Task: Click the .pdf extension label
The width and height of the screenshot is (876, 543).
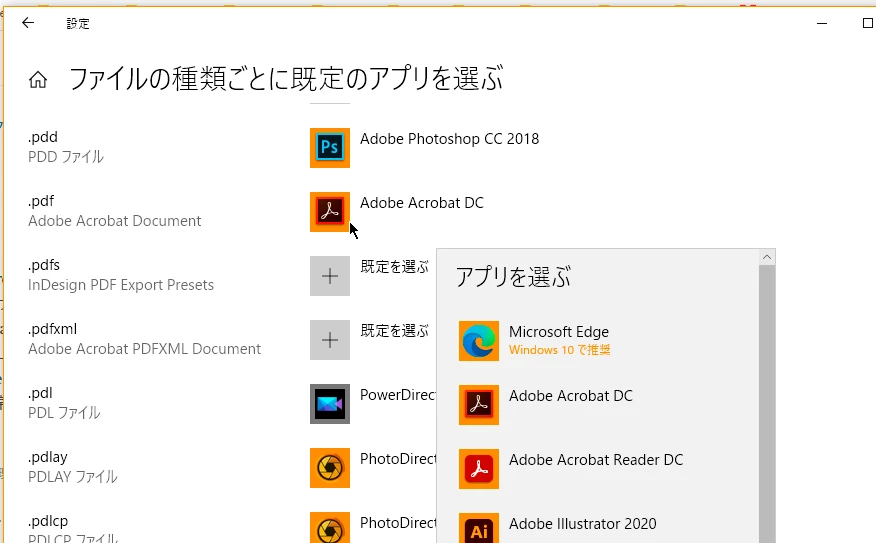Action: tap(41, 201)
